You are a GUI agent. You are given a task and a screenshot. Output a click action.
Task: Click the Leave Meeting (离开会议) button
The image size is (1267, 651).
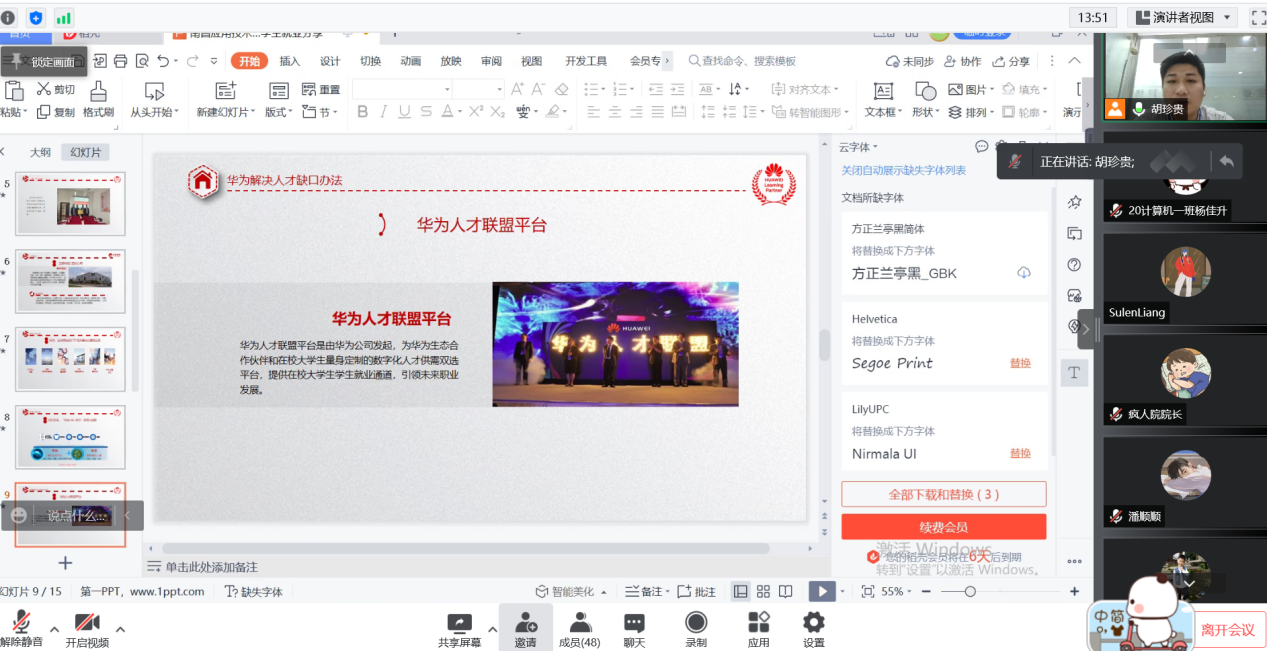(1227, 629)
